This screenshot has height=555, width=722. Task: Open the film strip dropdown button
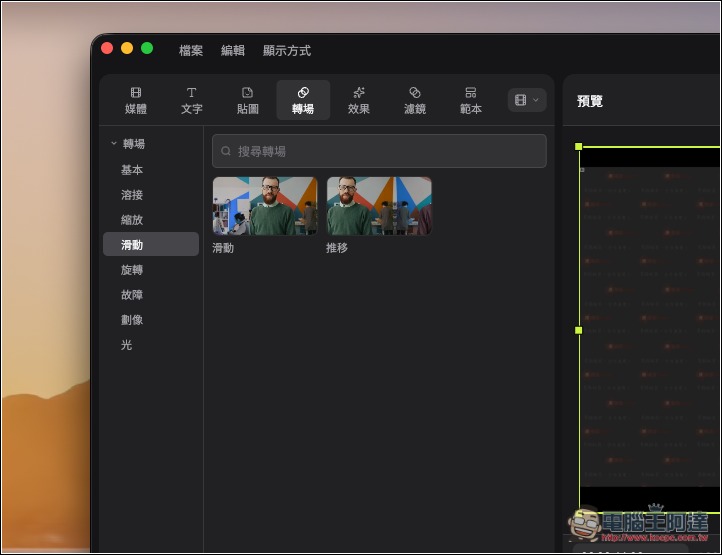point(527,100)
